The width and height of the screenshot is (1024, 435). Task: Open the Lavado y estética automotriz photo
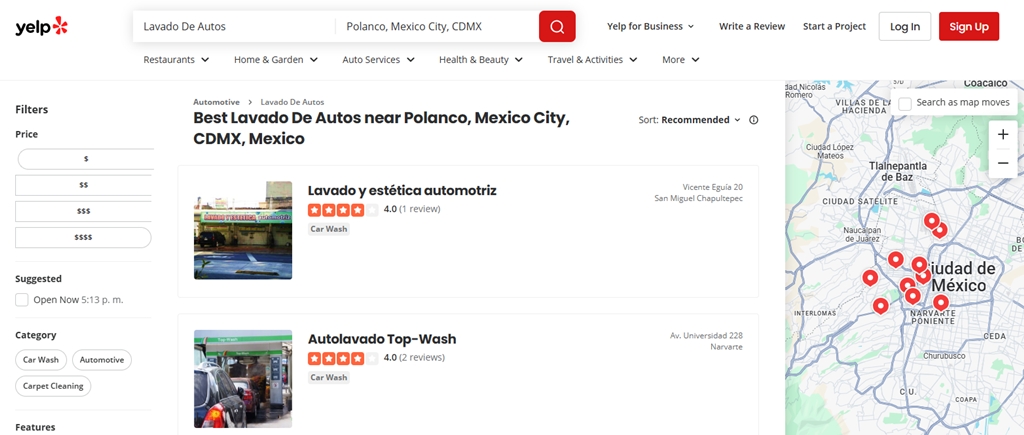click(x=243, y=231)
